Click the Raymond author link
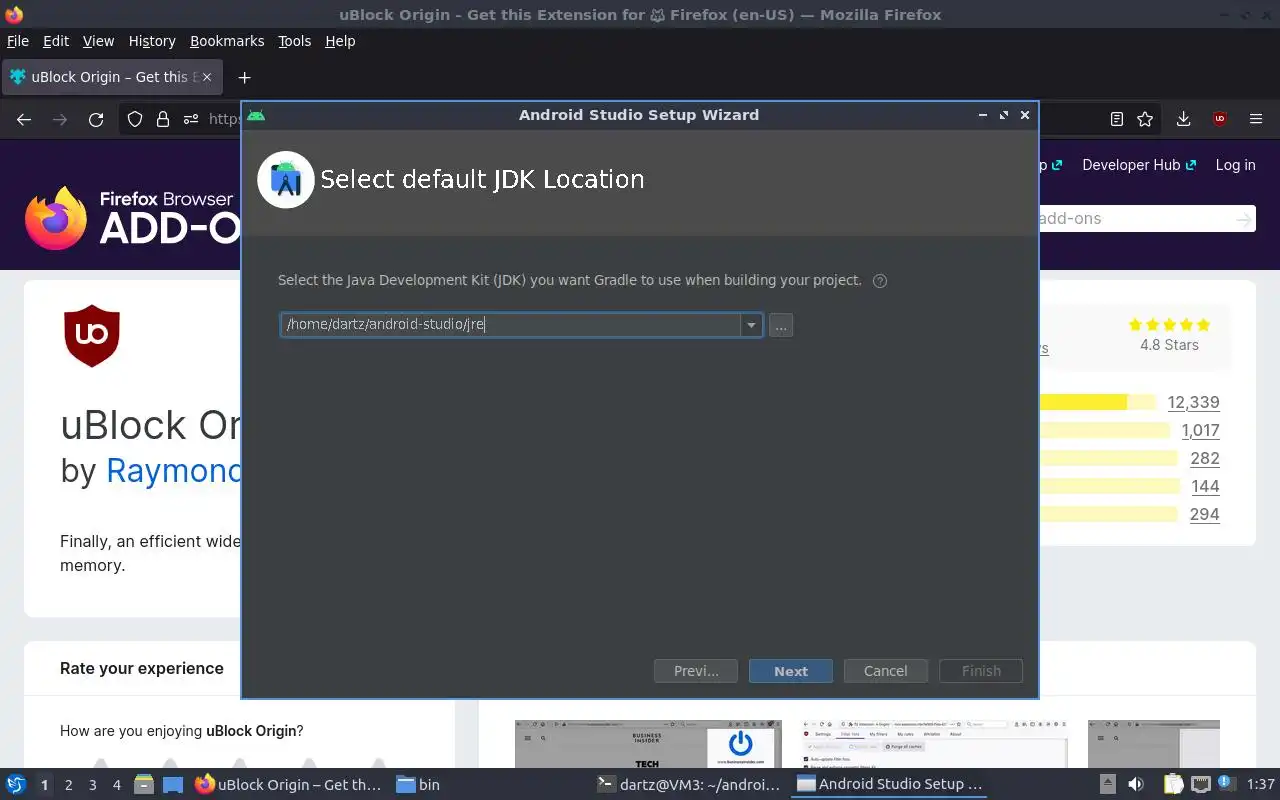The height and width of the screenshot is (800, 1280). point(174,470)
